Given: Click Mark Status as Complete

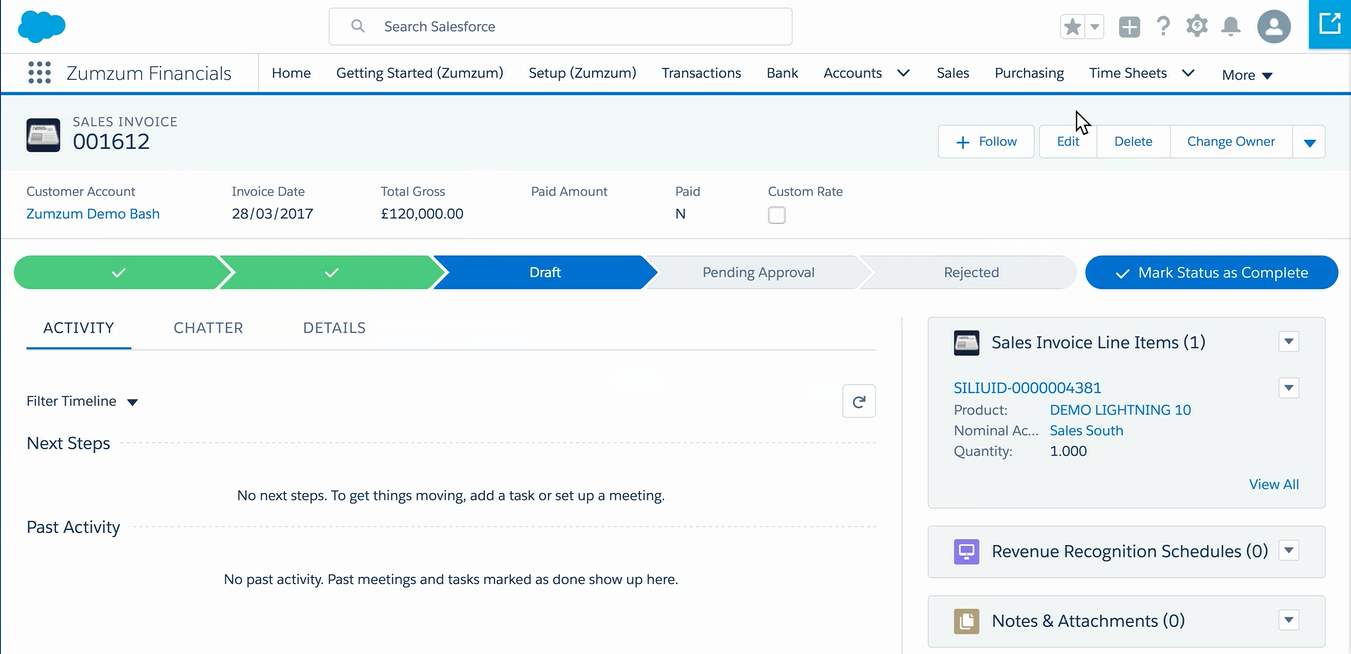Looking at the screenshot, I should coord(1211,272).
